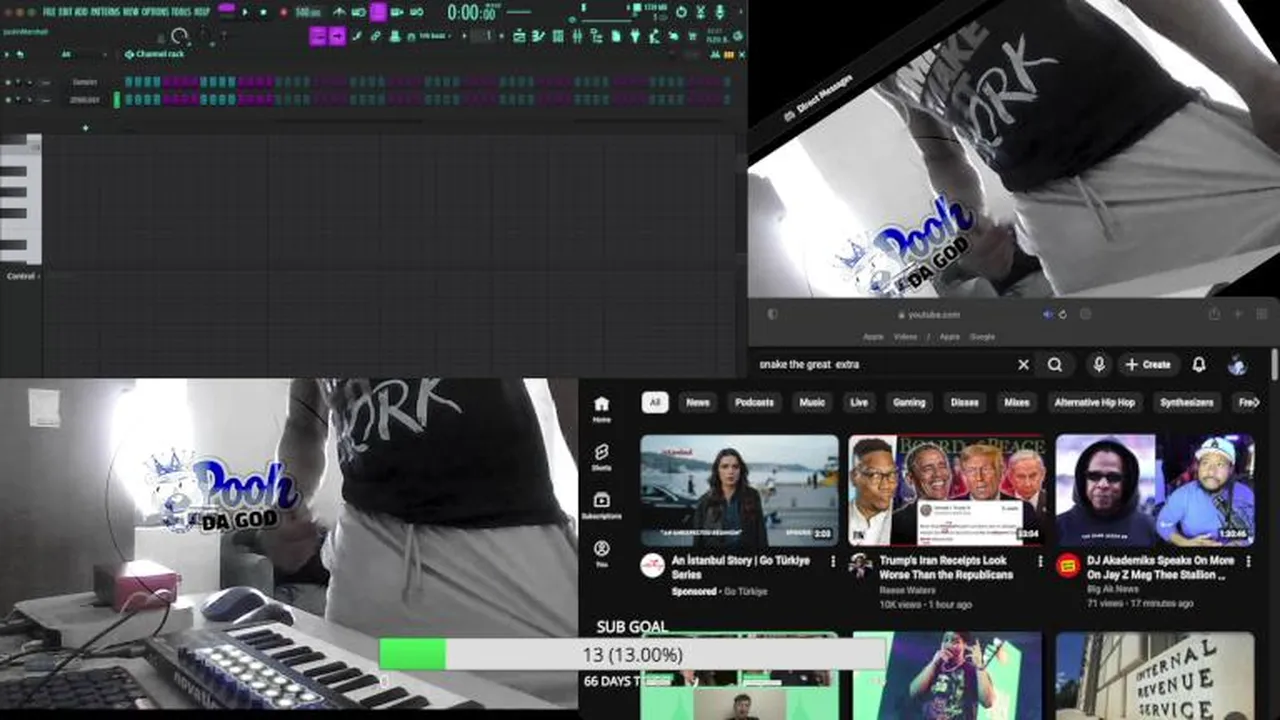Screen dimensions: 1280x720
Task: Click the YouTube voice search microphone icon
Action: [x=1099, y=365]
